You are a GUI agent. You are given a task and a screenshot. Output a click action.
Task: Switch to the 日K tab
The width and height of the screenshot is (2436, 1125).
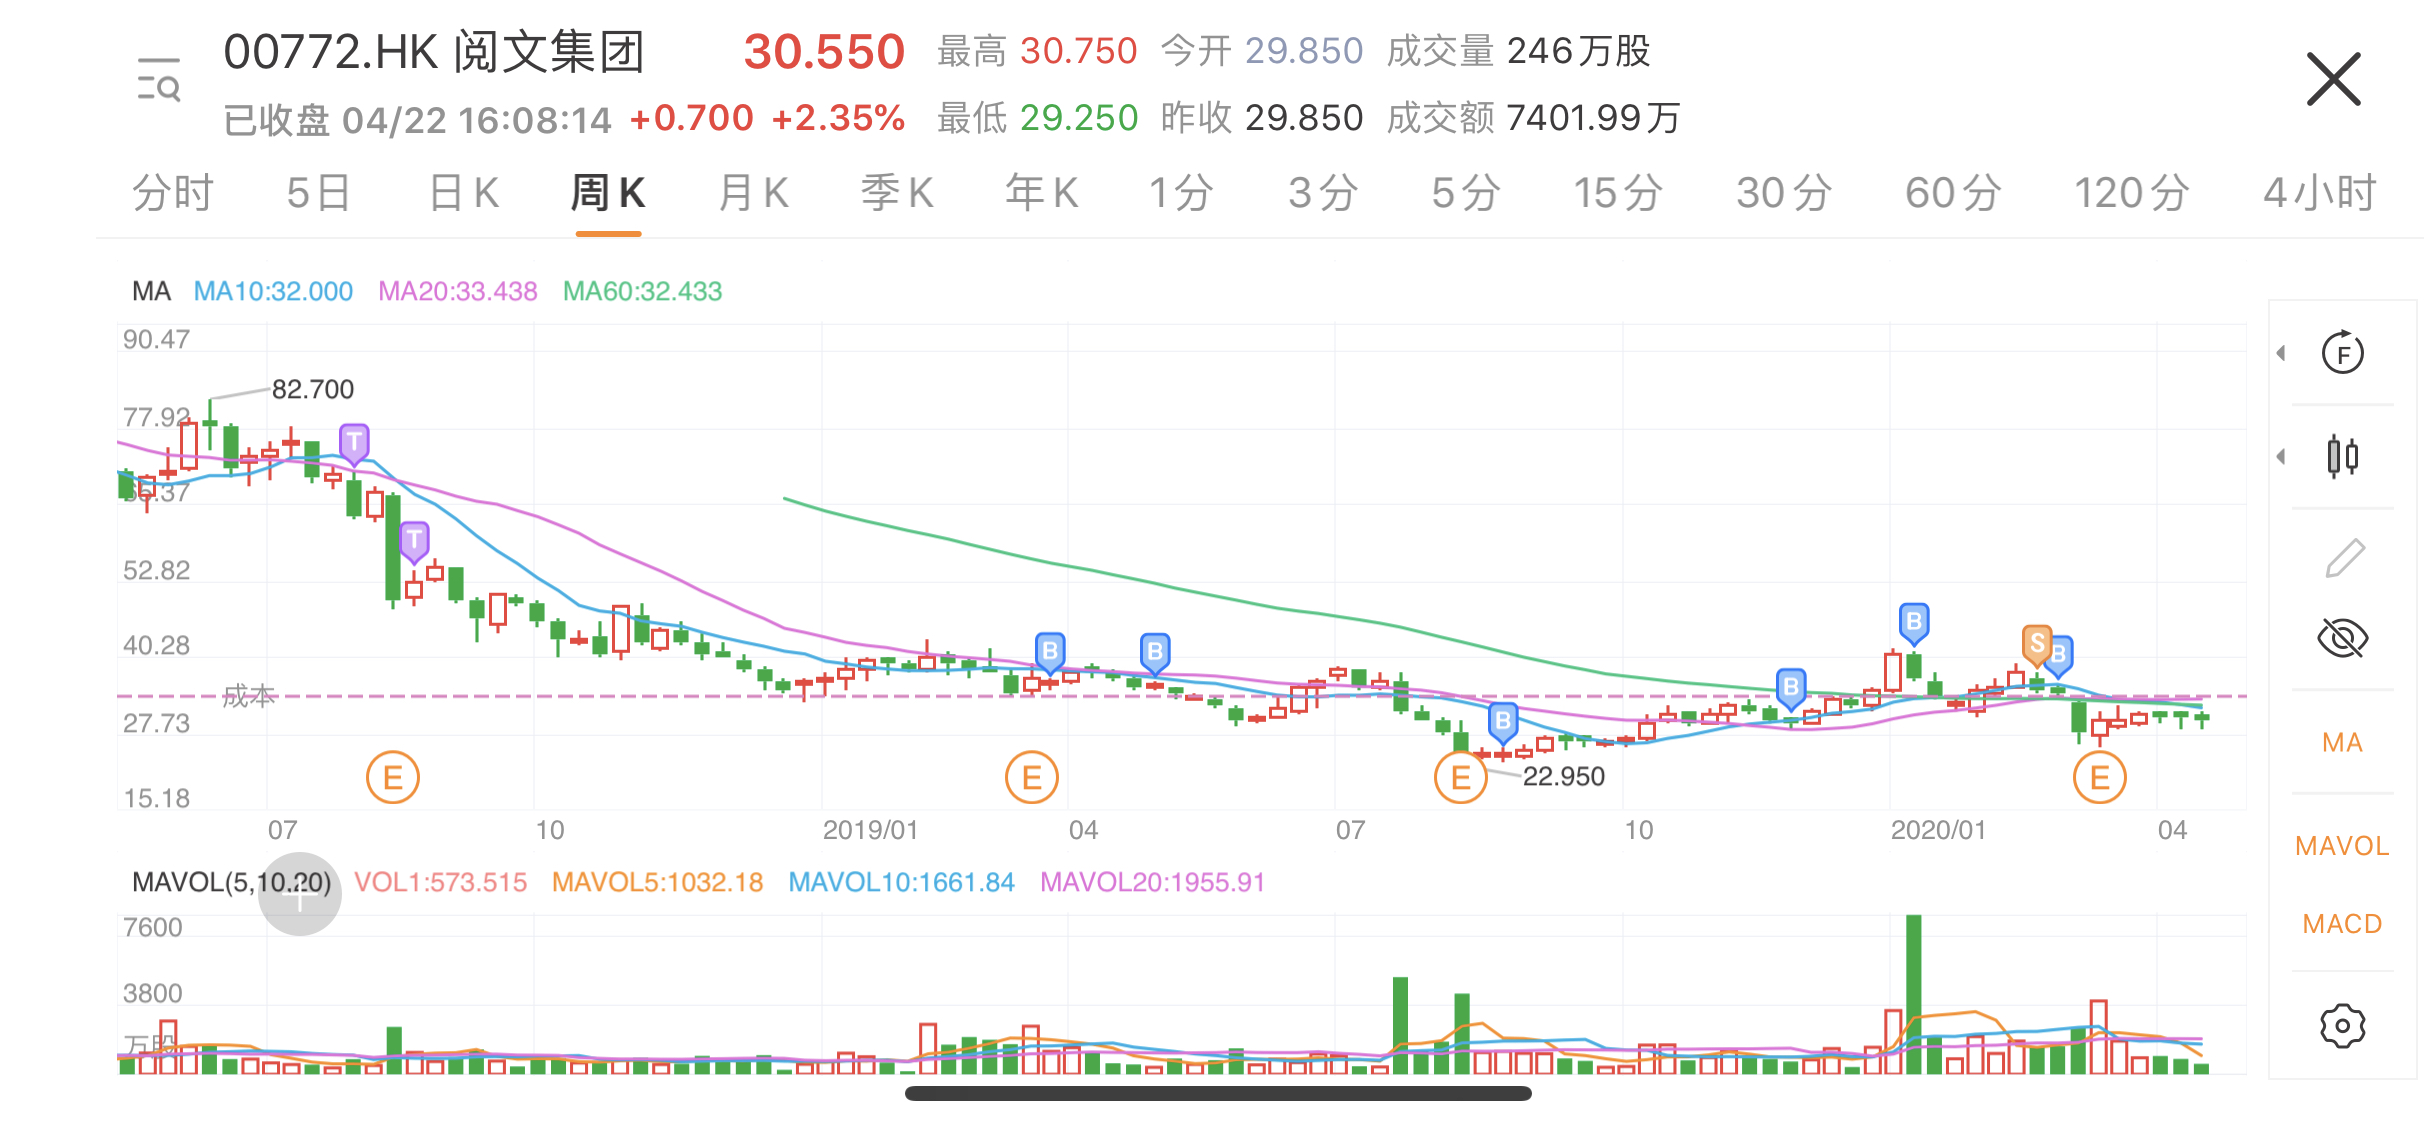(x=463, y=193)
